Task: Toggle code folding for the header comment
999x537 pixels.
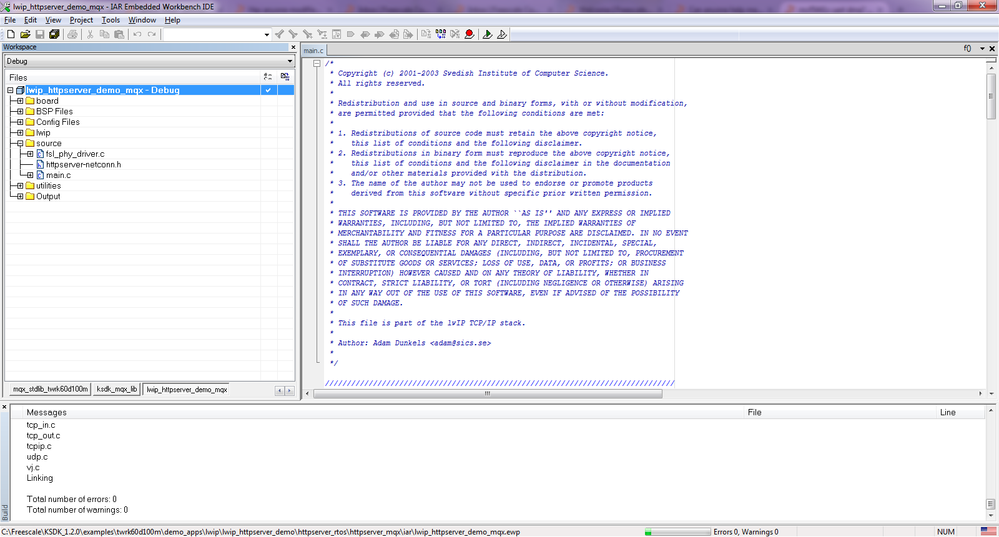Action: tap(316, 64)
